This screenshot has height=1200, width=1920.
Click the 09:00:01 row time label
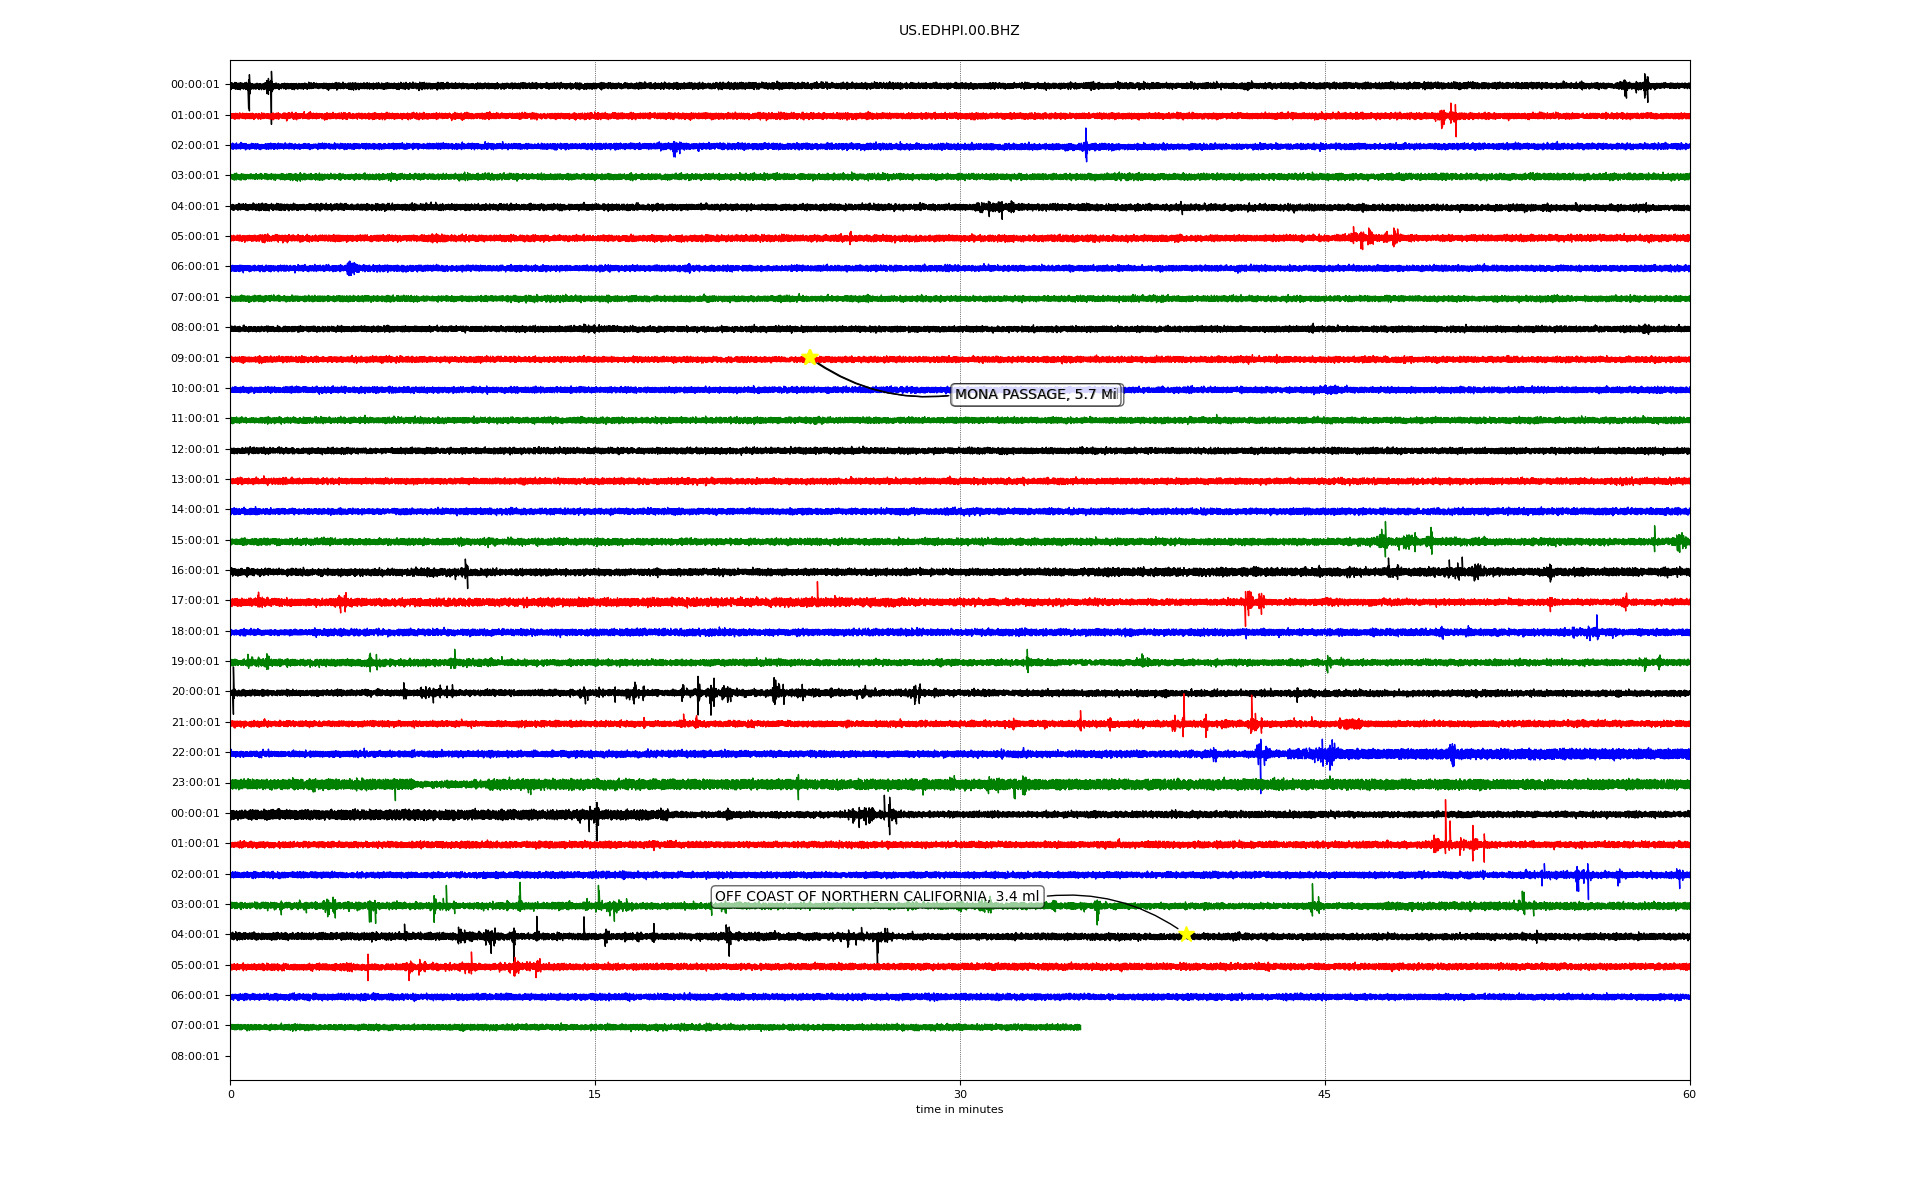pyautogui.click(x=195, y=359)
